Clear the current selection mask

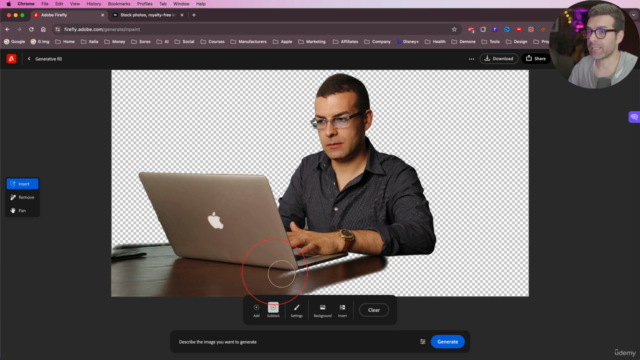(374, 310)
